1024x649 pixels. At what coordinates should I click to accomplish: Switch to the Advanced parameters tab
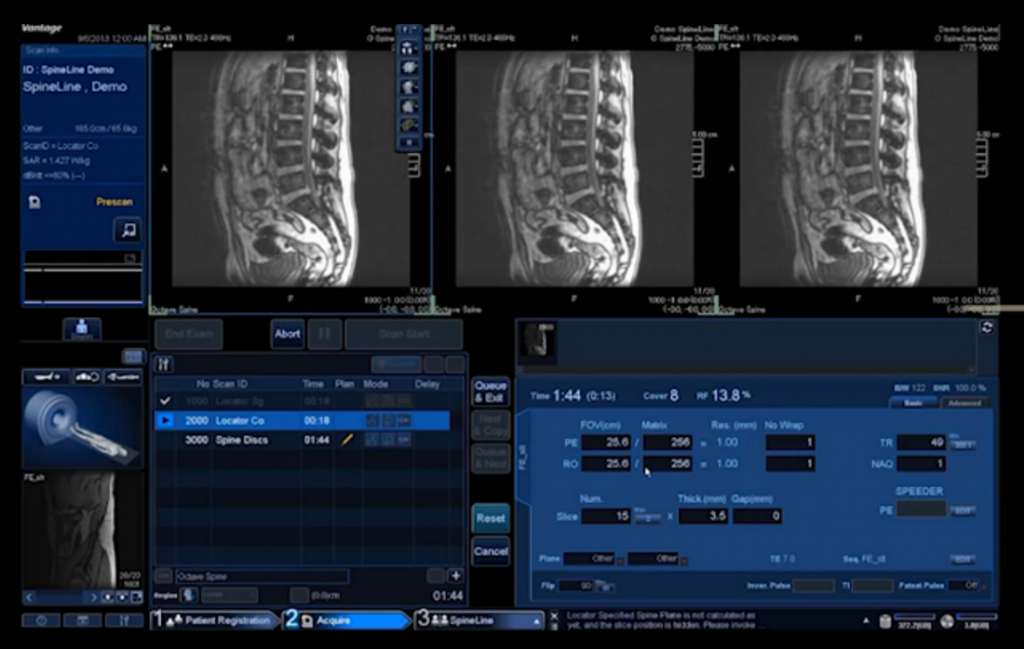(x=963, y=403)
